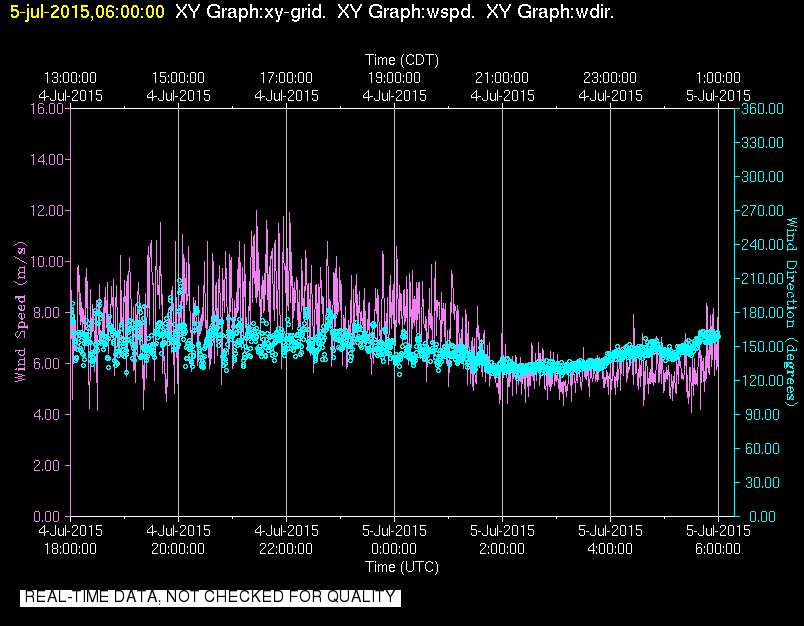804x626 pixels.
Task: Select the 'XY Graph:wdir.' title text
Action: (550, 12)
